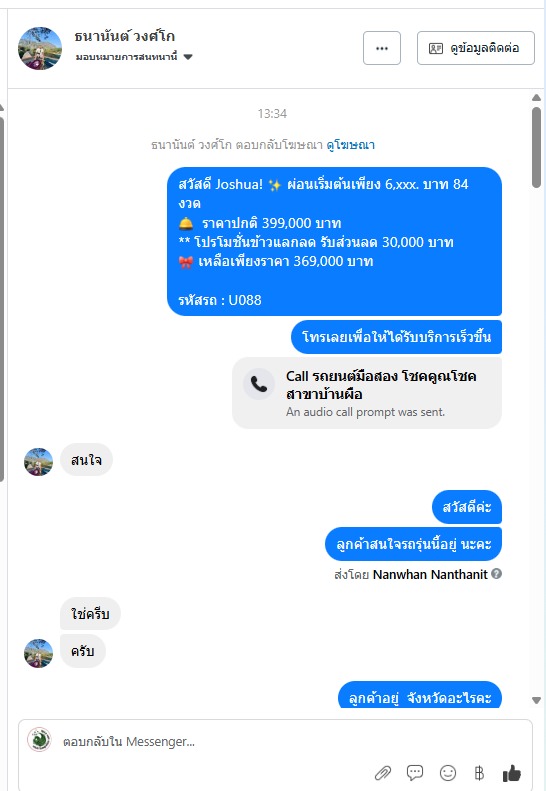Click the view contact info button

(475, 48)
